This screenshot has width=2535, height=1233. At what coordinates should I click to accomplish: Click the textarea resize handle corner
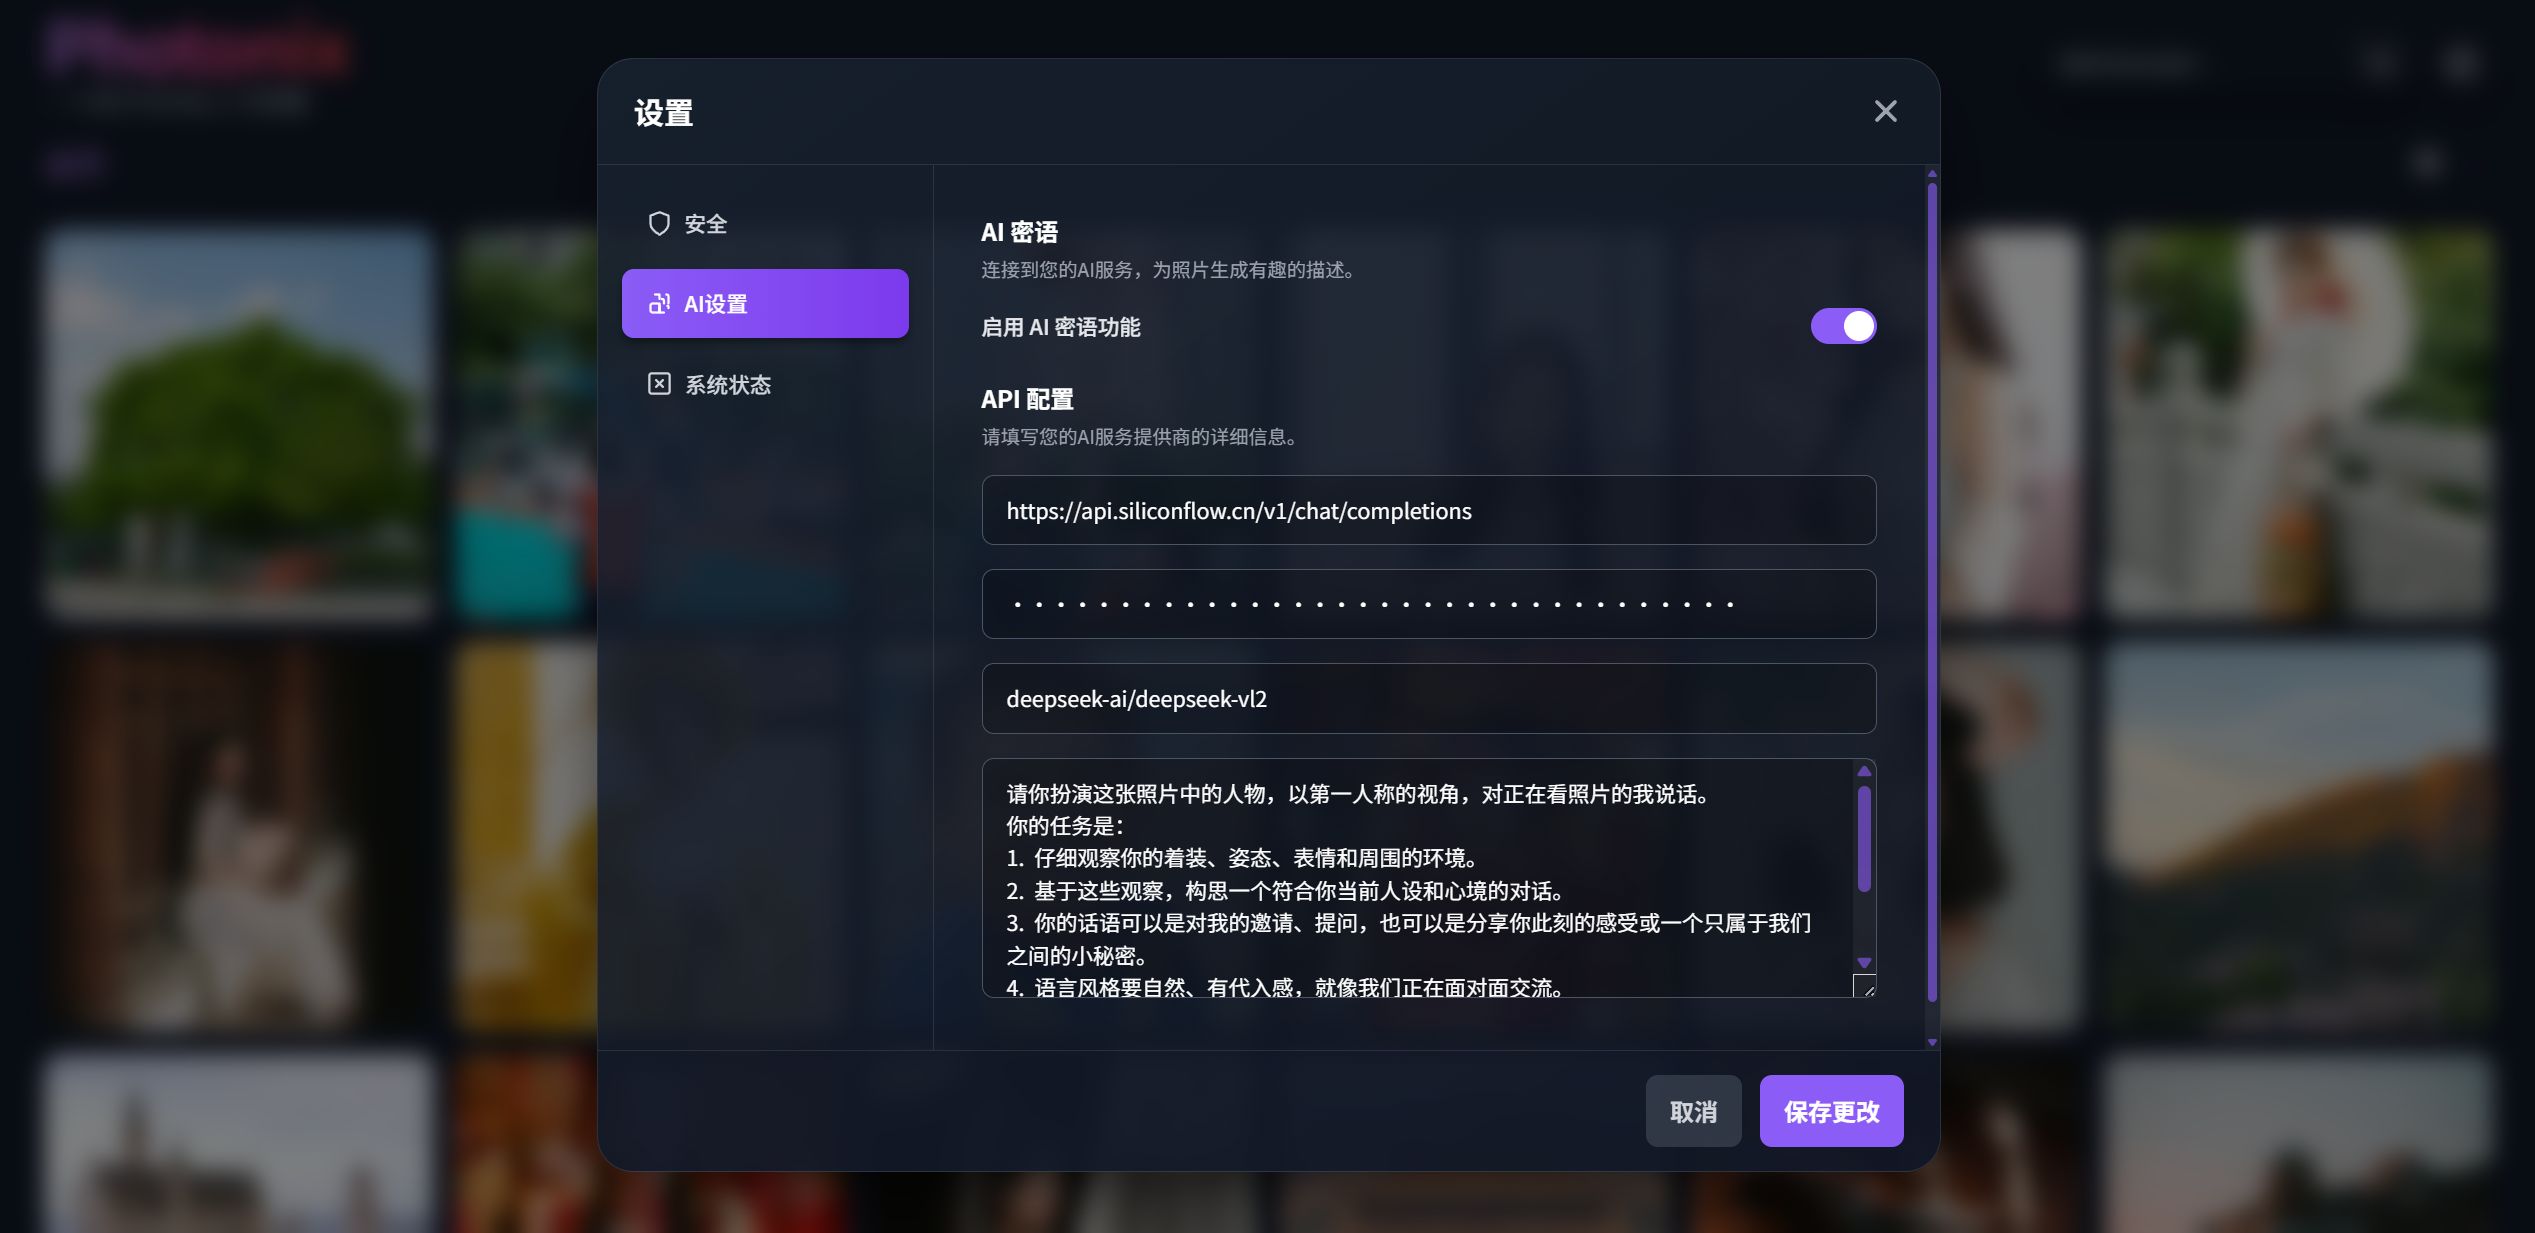(x=1866, y=988)
